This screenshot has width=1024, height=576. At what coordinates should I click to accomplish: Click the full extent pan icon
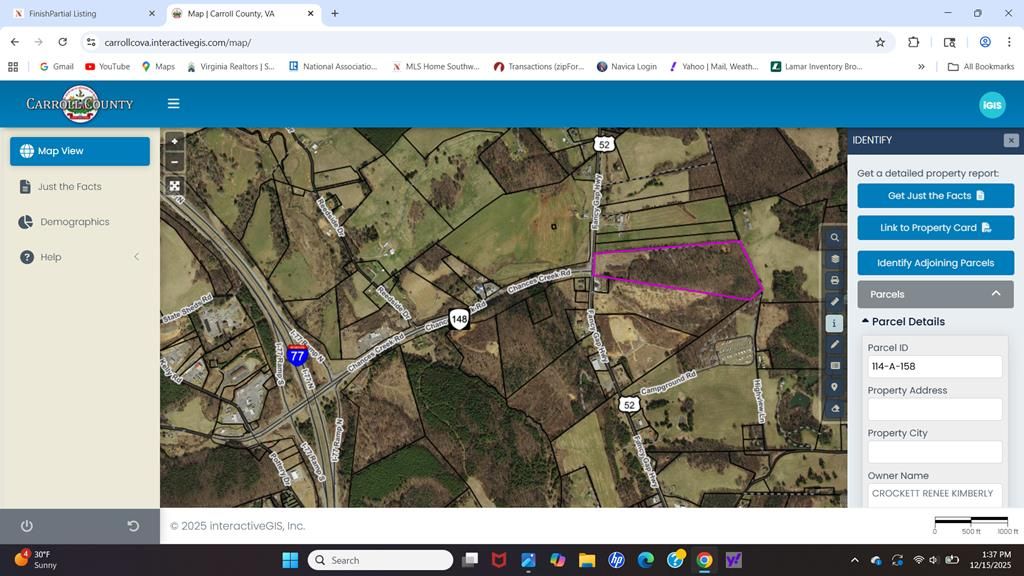(175, 186)
